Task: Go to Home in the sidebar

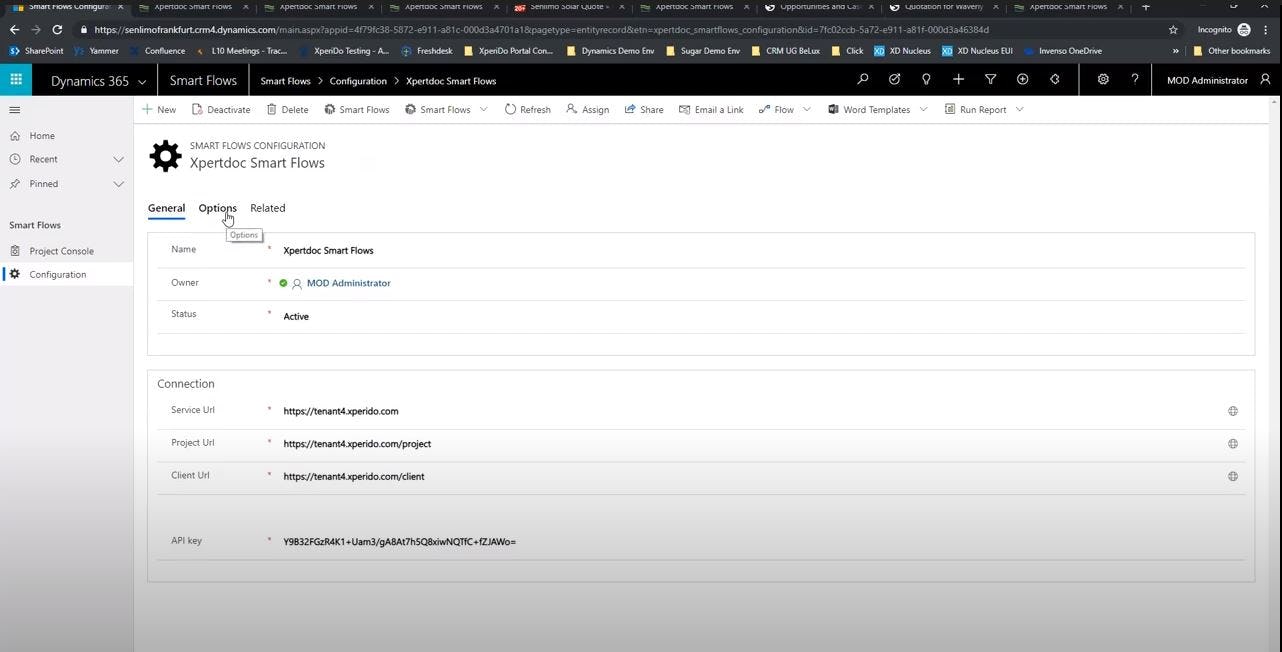Action: pos(42,136)
